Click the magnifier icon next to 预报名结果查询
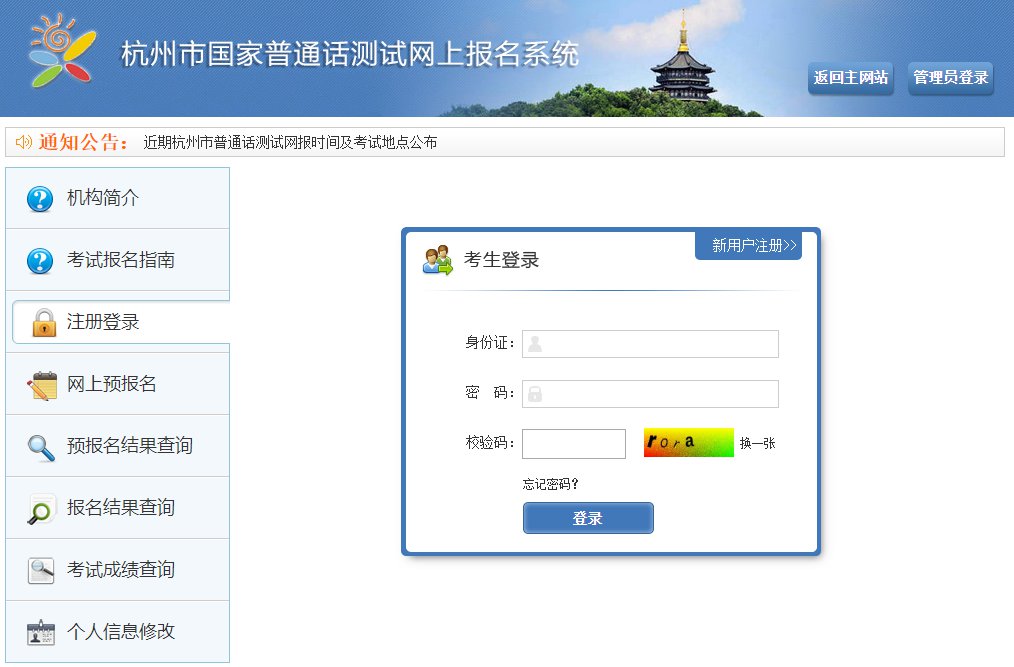Screen dimensions: 1014x667 (x=41, y=448)
